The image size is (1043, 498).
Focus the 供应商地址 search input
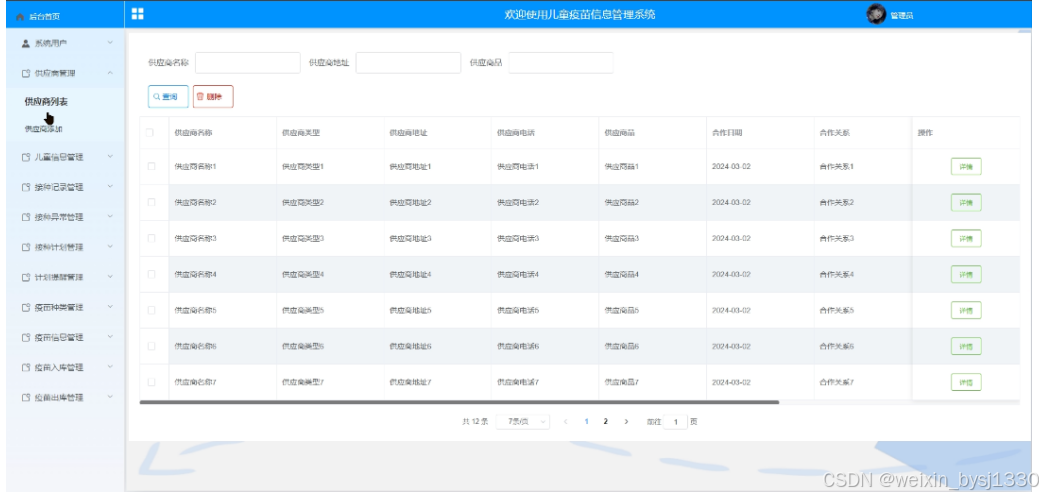pyautogui.click(x=408, y=62)
